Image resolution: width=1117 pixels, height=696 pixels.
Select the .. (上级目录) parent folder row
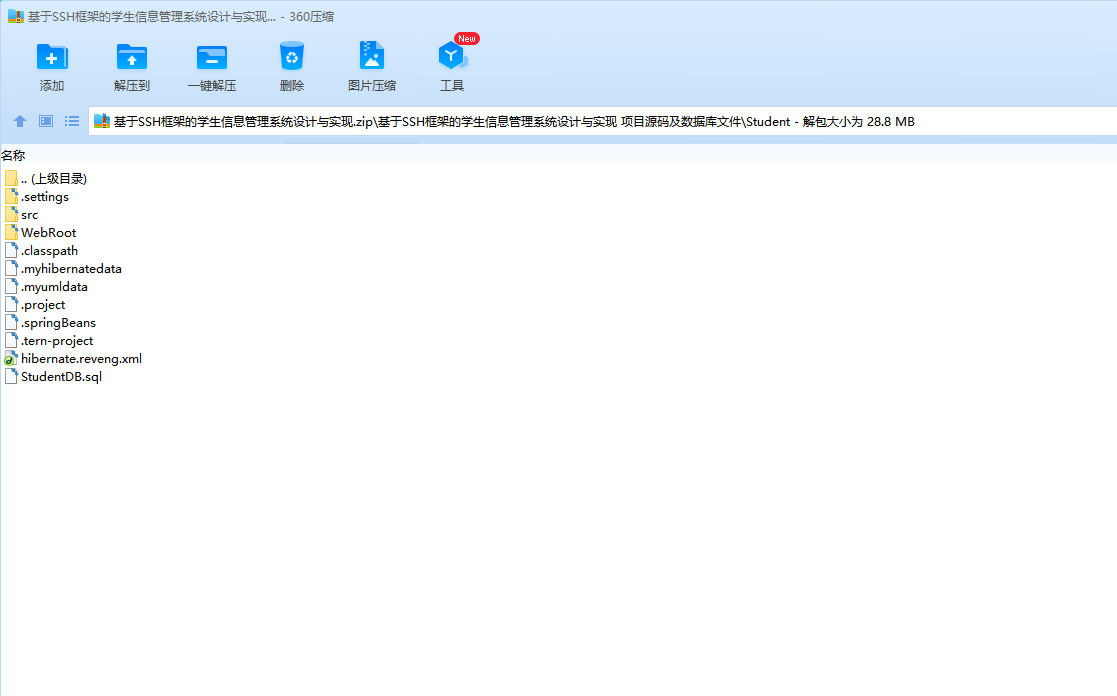tap(46, 178)
